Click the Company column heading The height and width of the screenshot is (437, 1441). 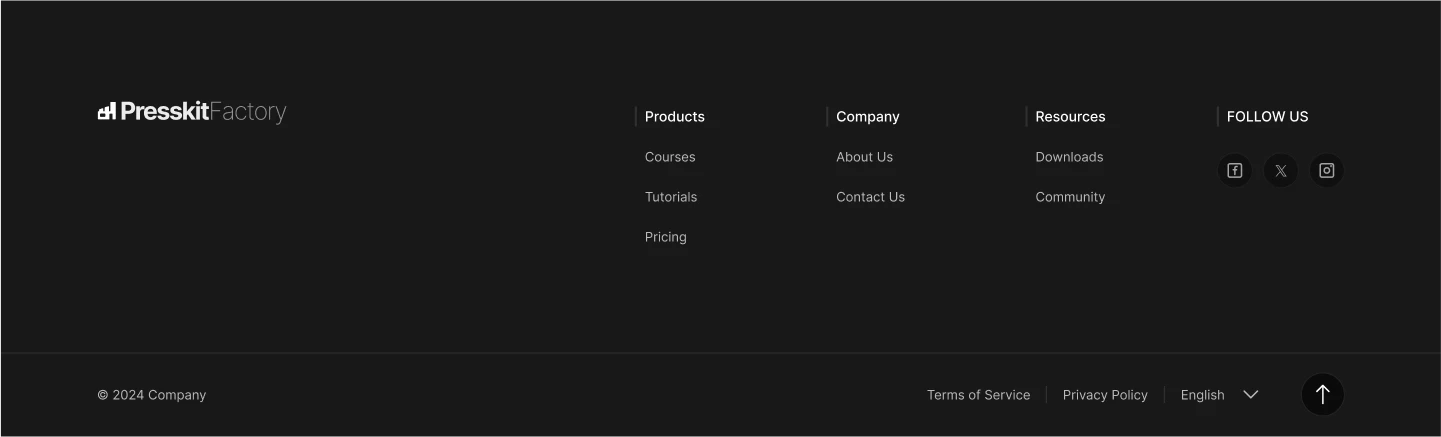click(x=868, y=117)
